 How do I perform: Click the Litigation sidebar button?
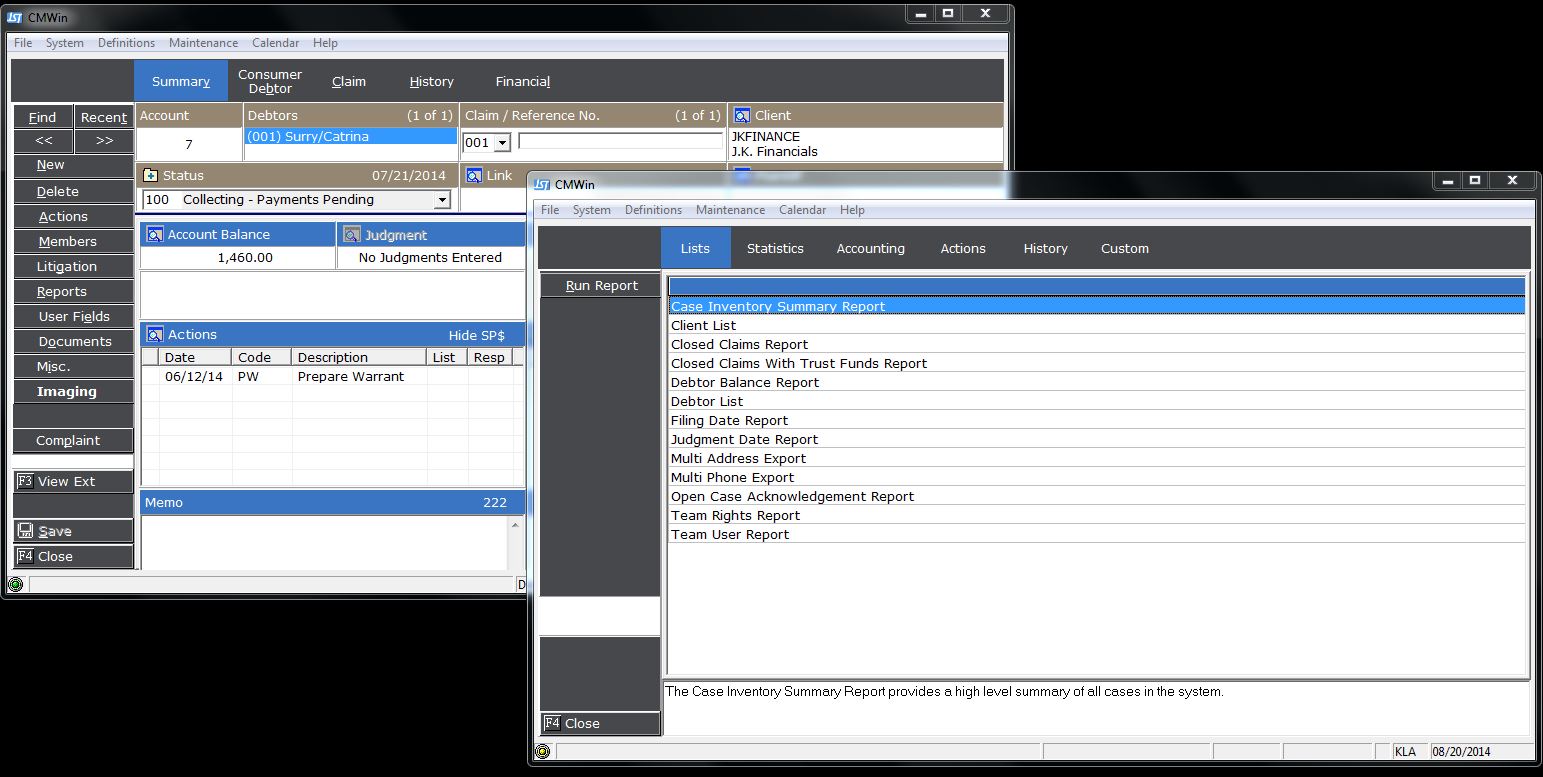click(67, 267)
